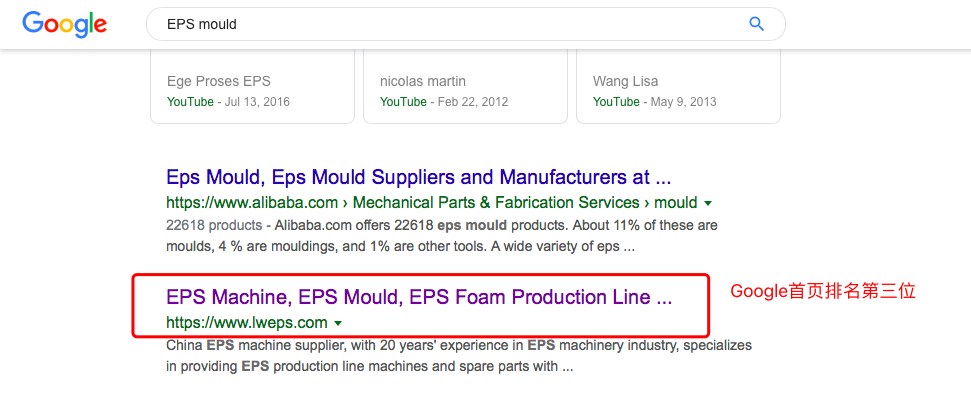Click the blue search magnifier icon
This screenshot has width=971, height=401.
(756, 24)
